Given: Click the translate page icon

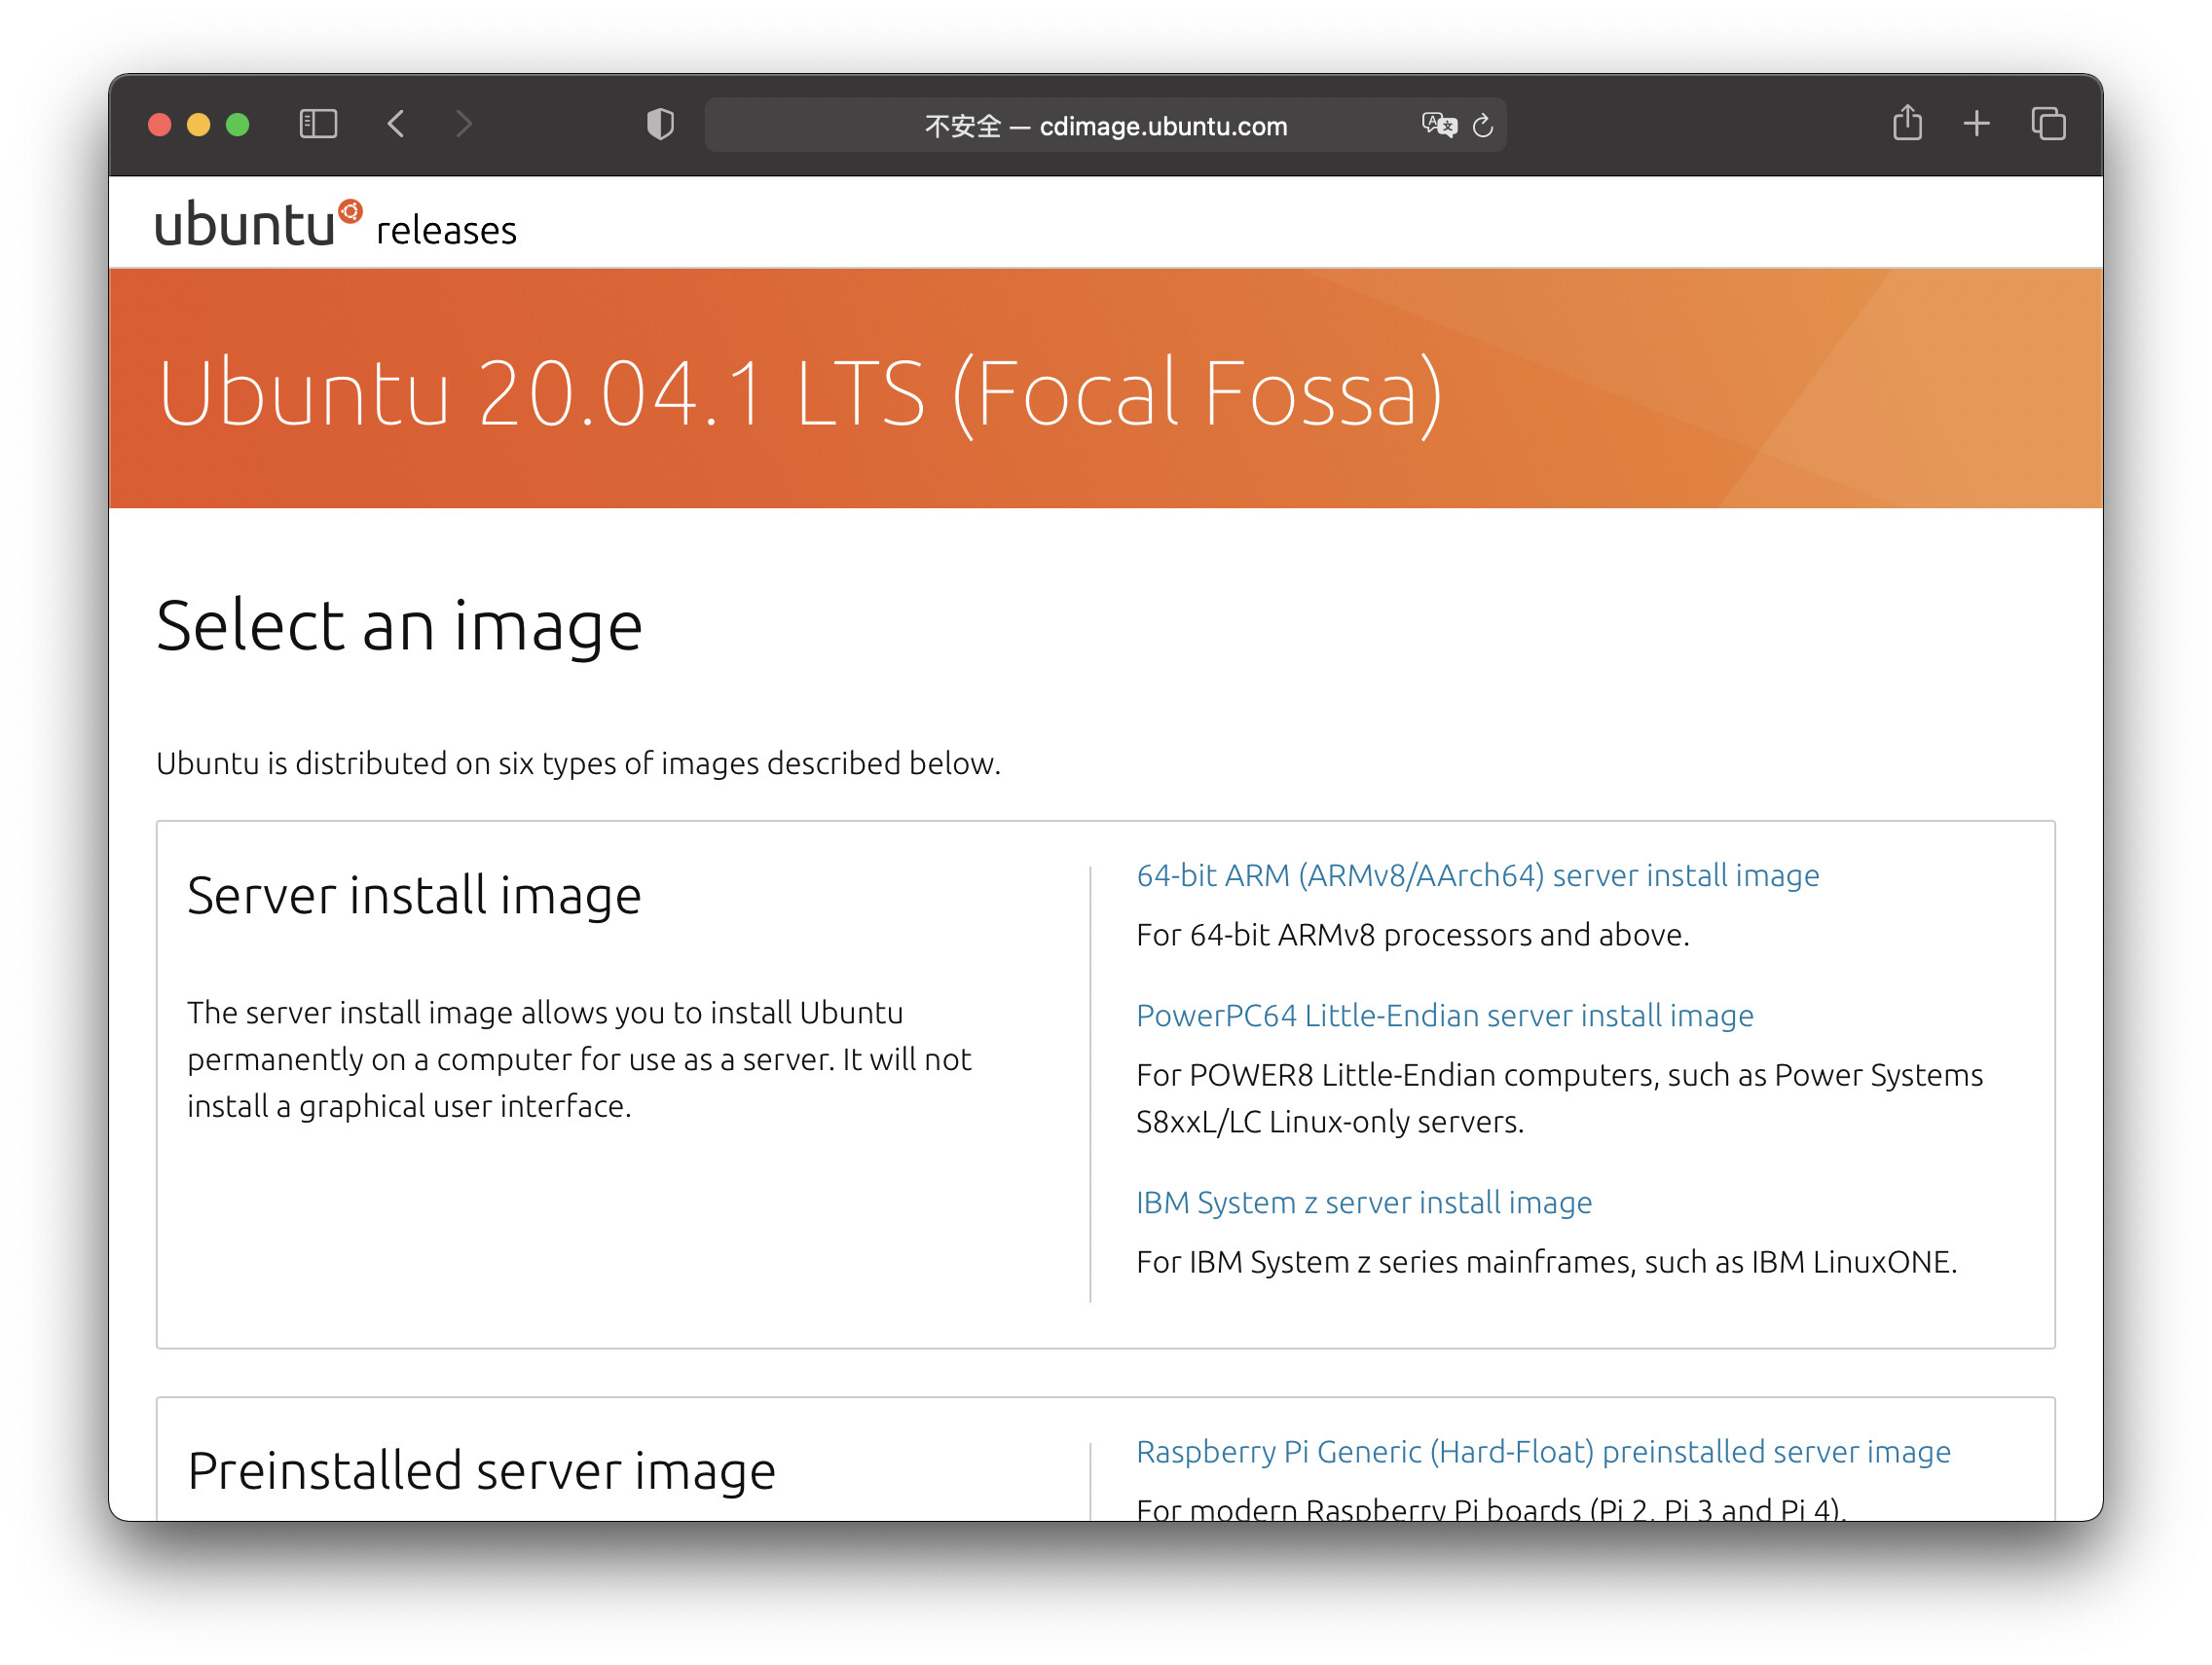Looking at the screenshot, I should (1439, 125).
